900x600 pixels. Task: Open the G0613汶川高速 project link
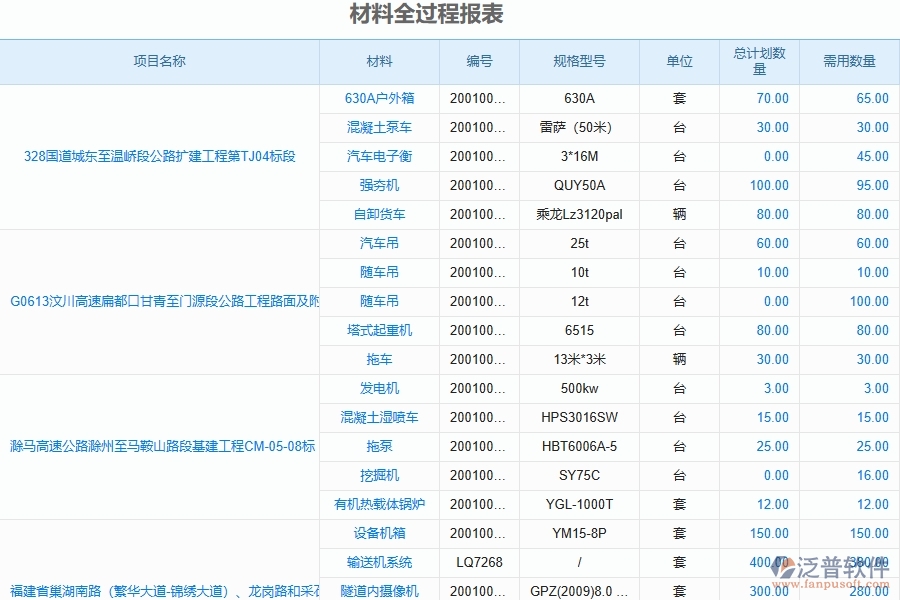tap(158, 301)
